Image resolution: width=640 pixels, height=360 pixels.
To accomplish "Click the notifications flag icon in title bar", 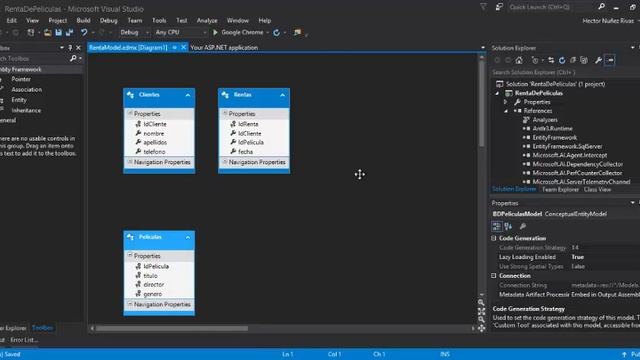I will [x=483, y=7].
